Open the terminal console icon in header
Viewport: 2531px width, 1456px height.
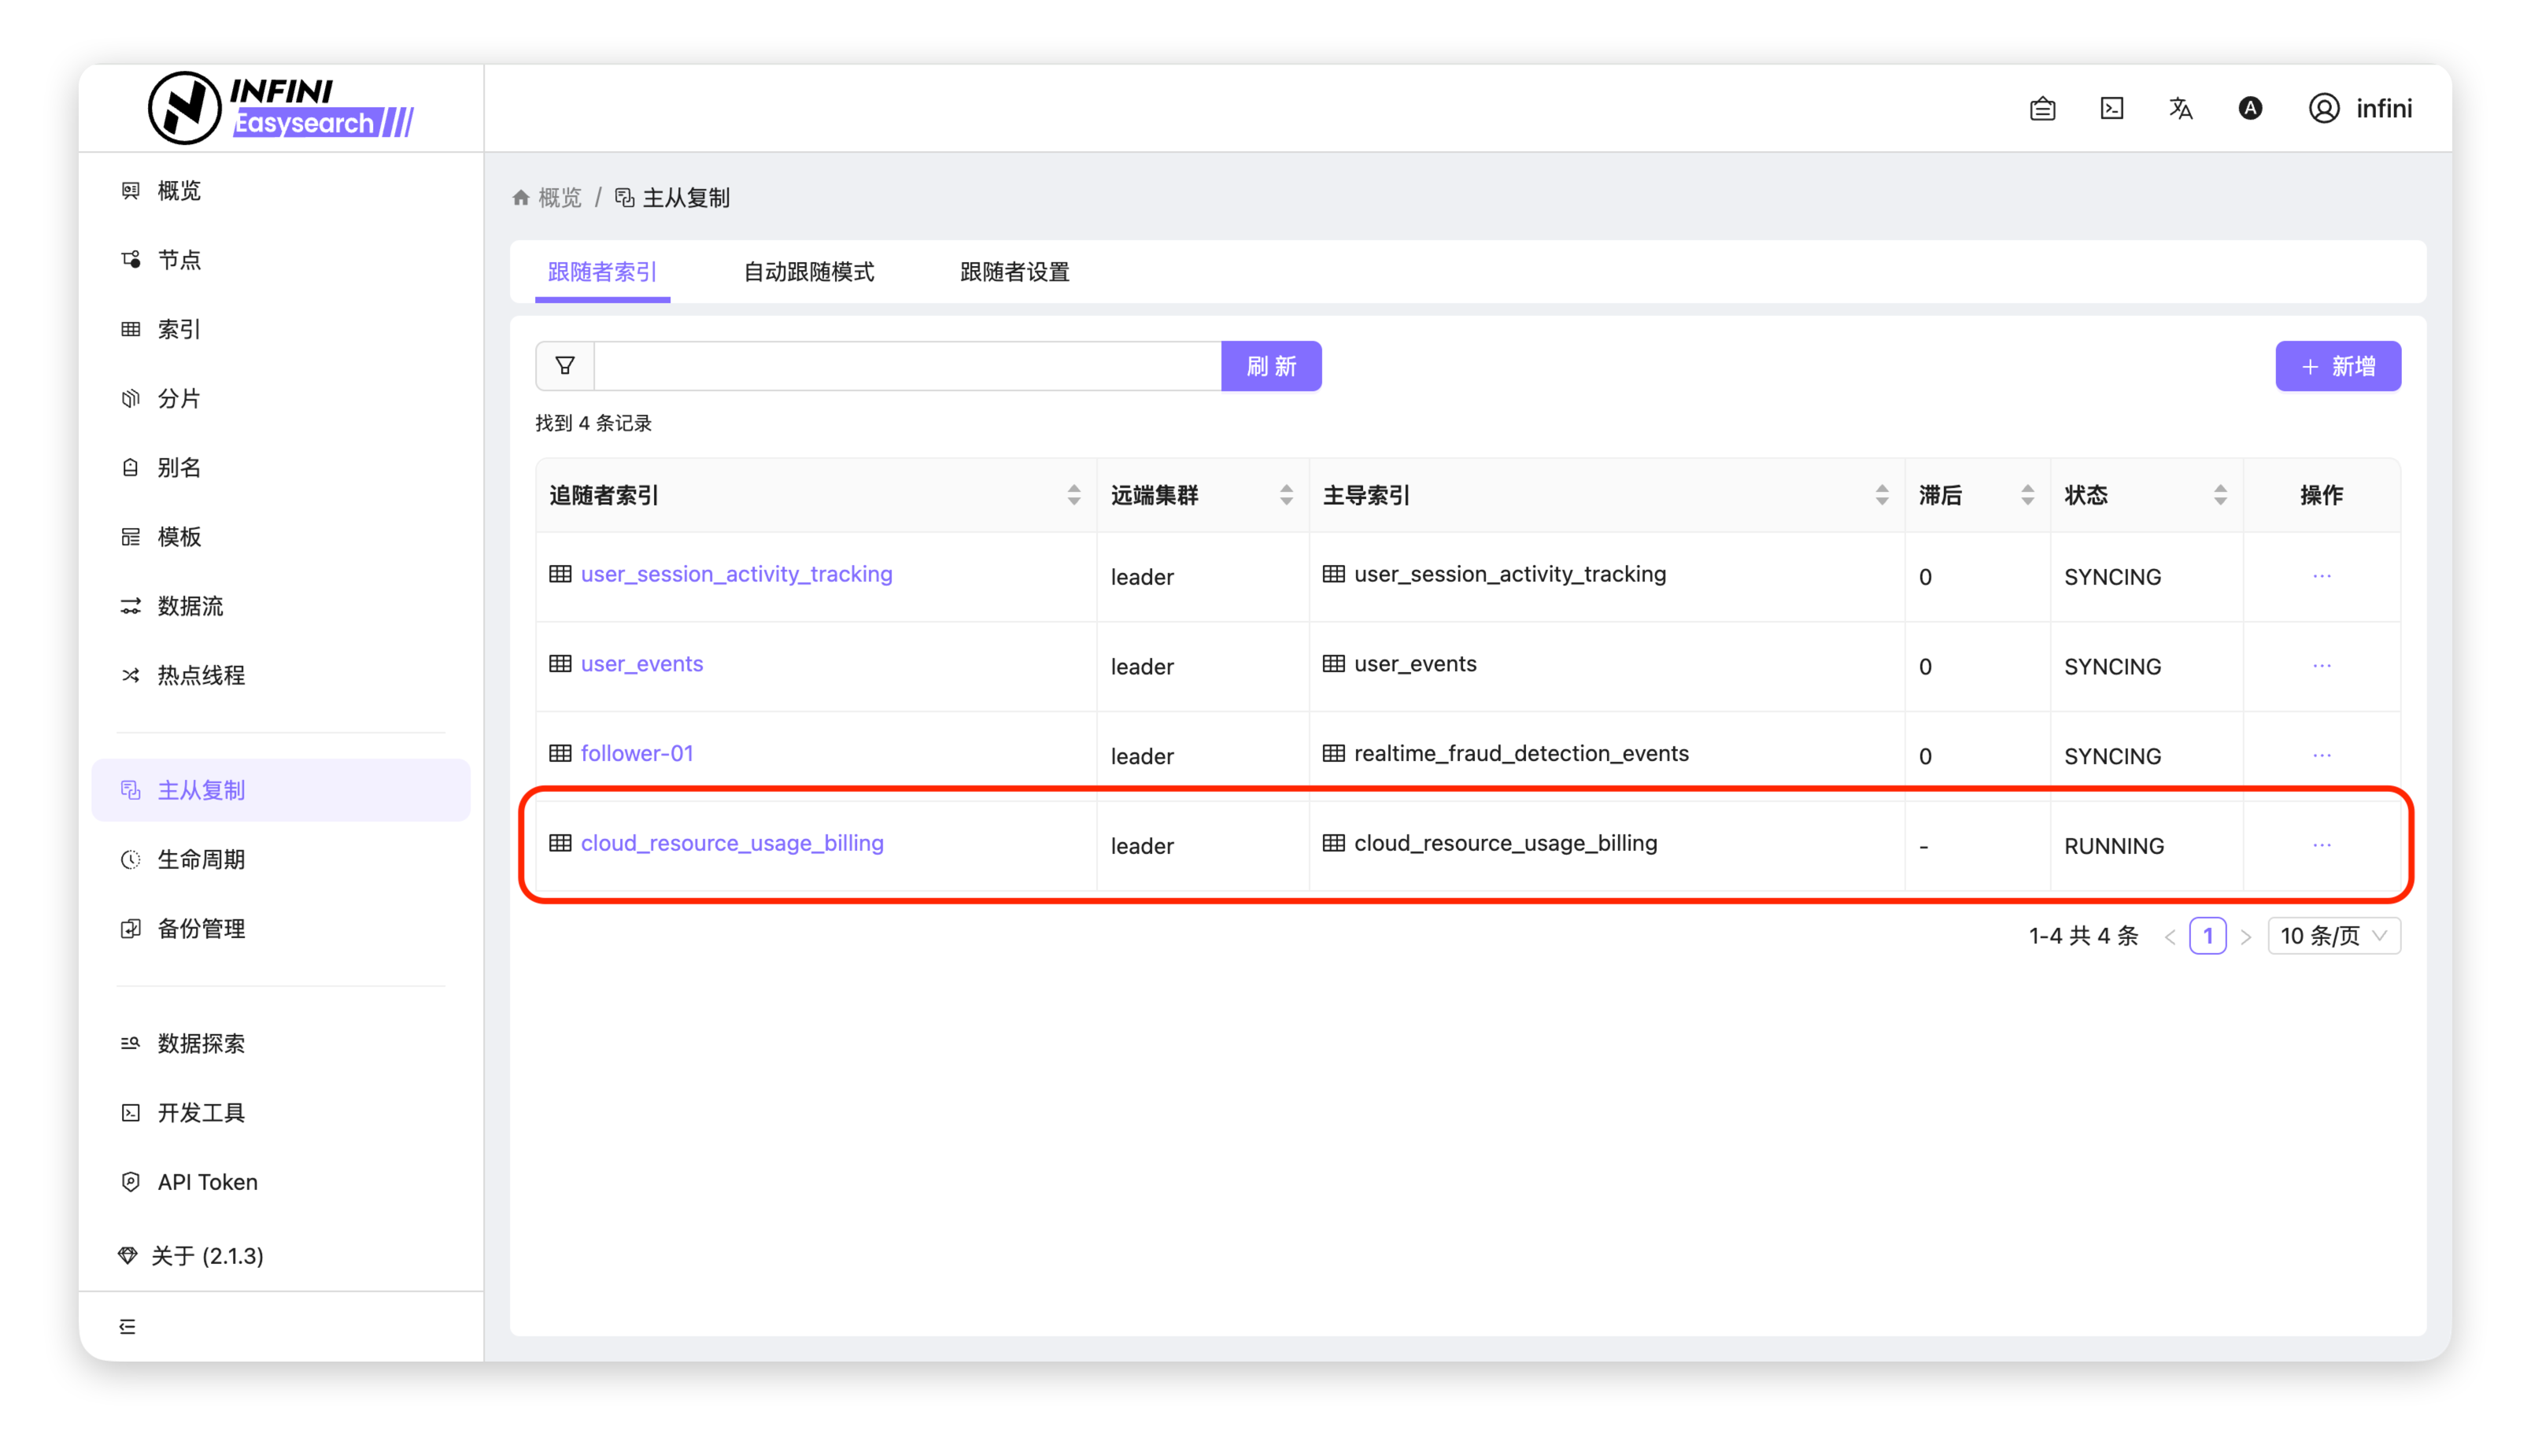(x=2111, y=108)
